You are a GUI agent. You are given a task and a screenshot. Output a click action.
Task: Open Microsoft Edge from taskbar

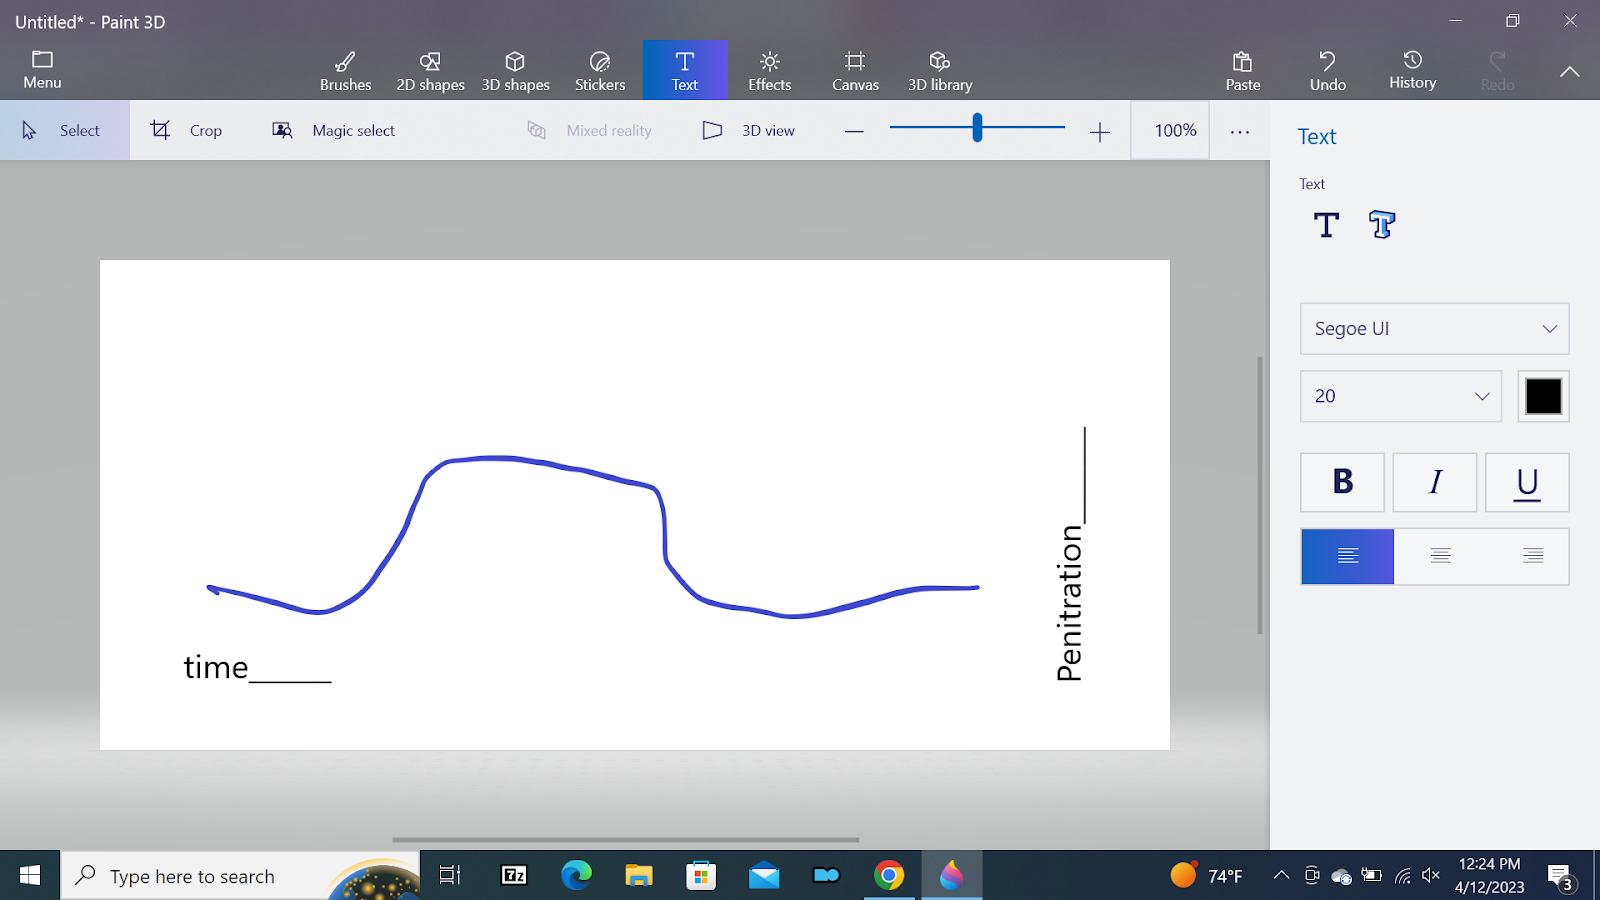[x=576, y=876]
